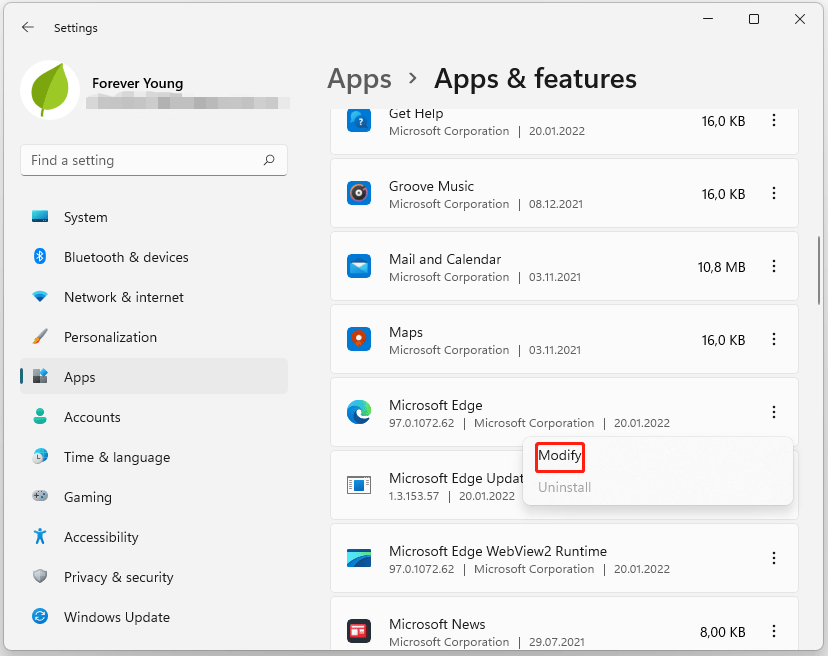The height and width of the screenshot is (656, 828).
Task: Click the Find a setting search box
Action: click(154, 160)
